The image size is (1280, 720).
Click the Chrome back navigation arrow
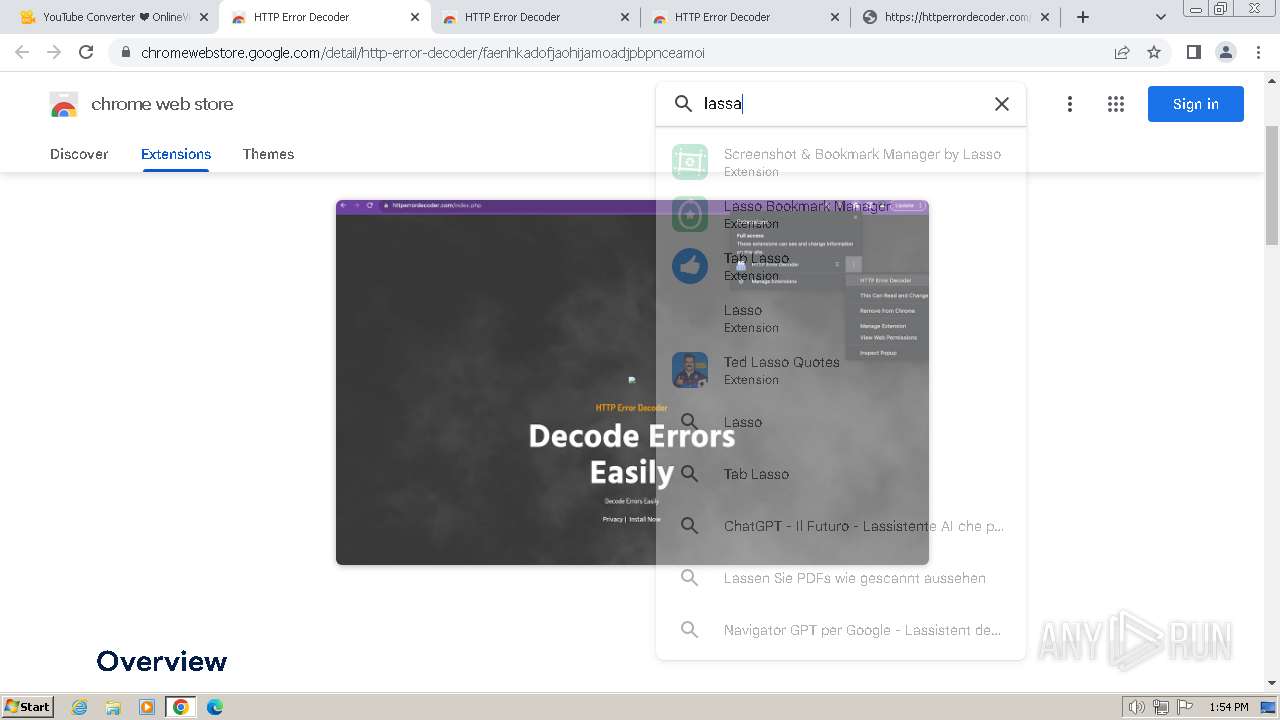(22, 52)
